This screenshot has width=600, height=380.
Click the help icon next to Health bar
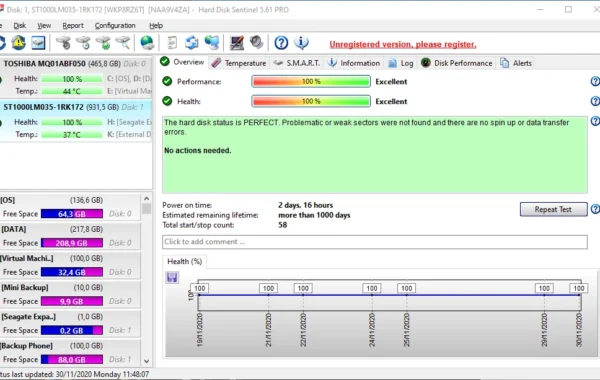(x=595, y=101)
